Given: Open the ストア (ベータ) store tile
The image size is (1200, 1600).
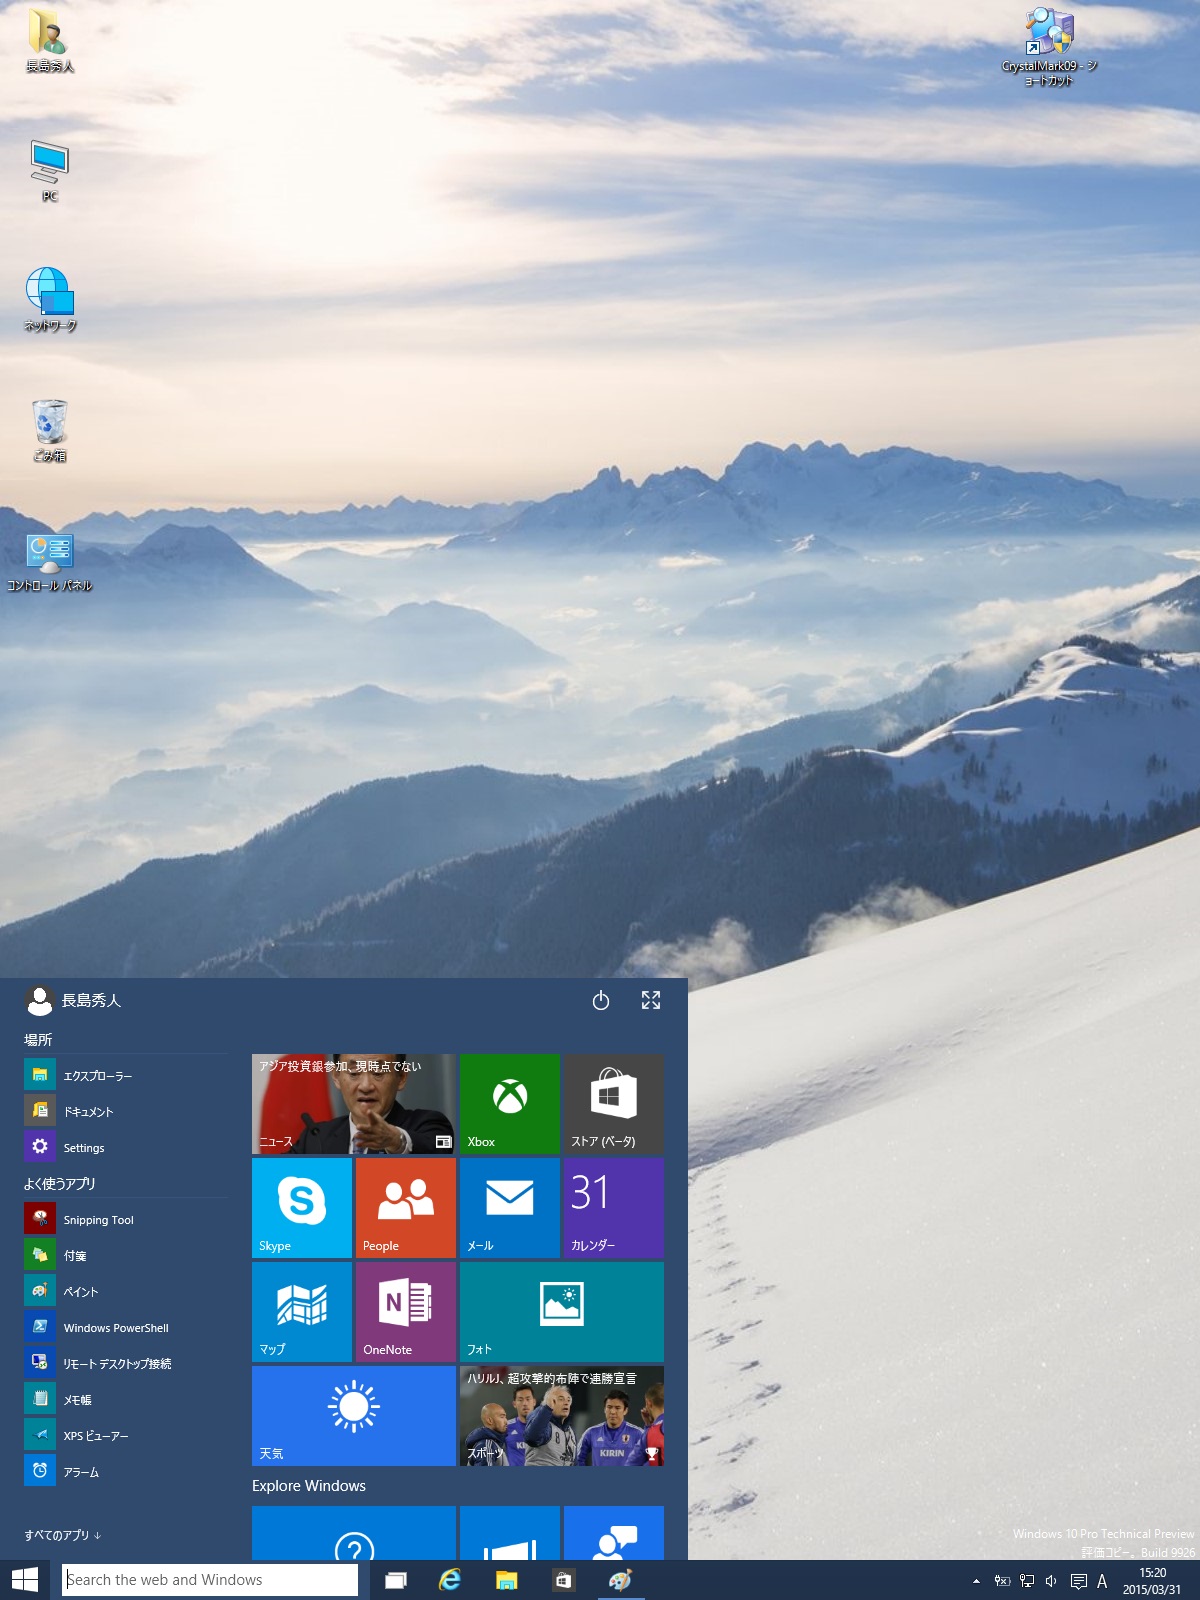Looking at the screenshot, I should (613, 1103).
